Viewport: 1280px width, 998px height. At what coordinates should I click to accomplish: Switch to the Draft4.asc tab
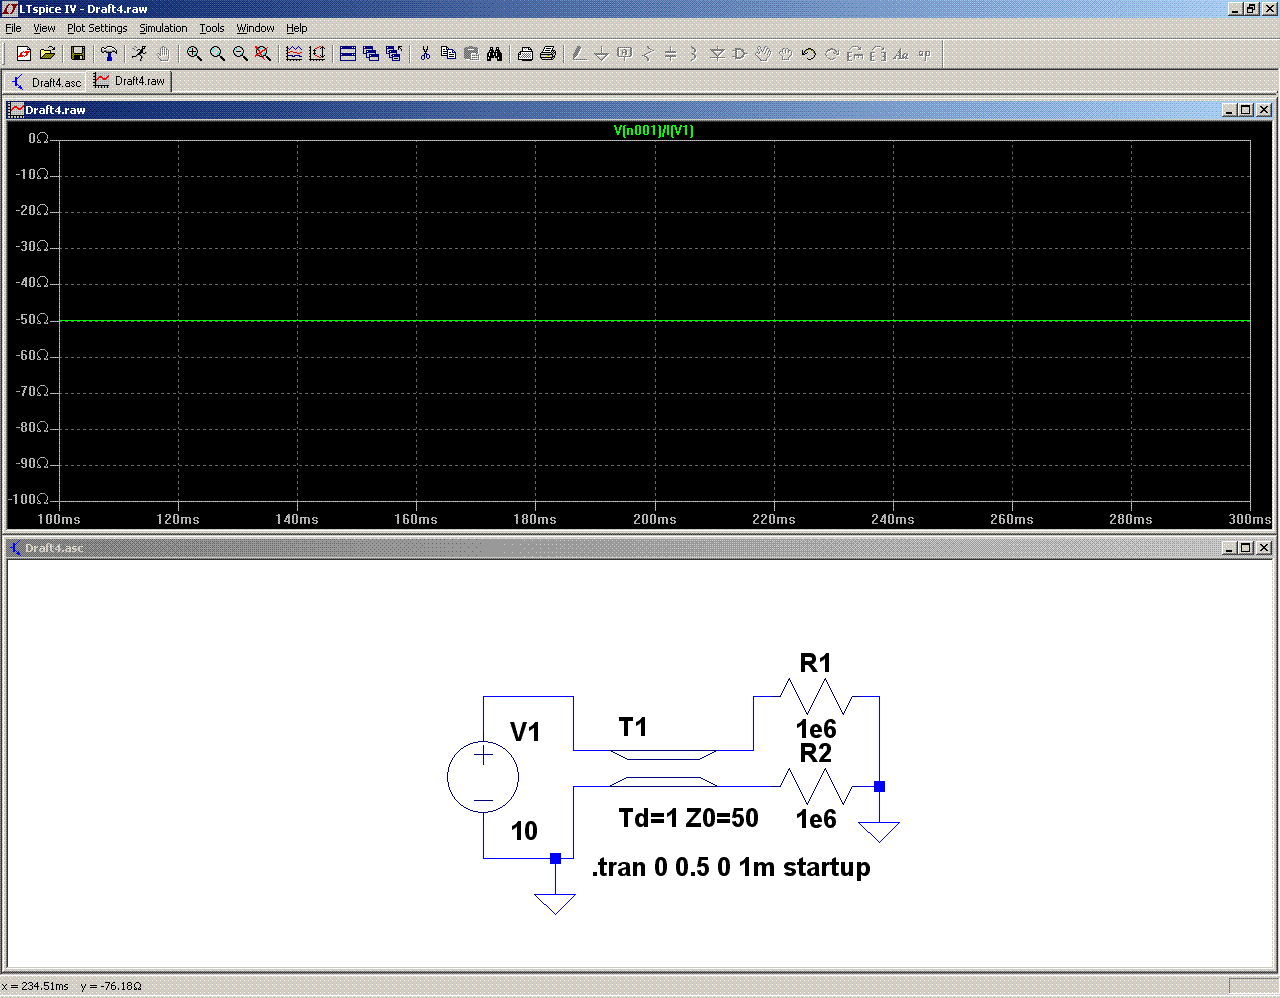tap(46, 82)
